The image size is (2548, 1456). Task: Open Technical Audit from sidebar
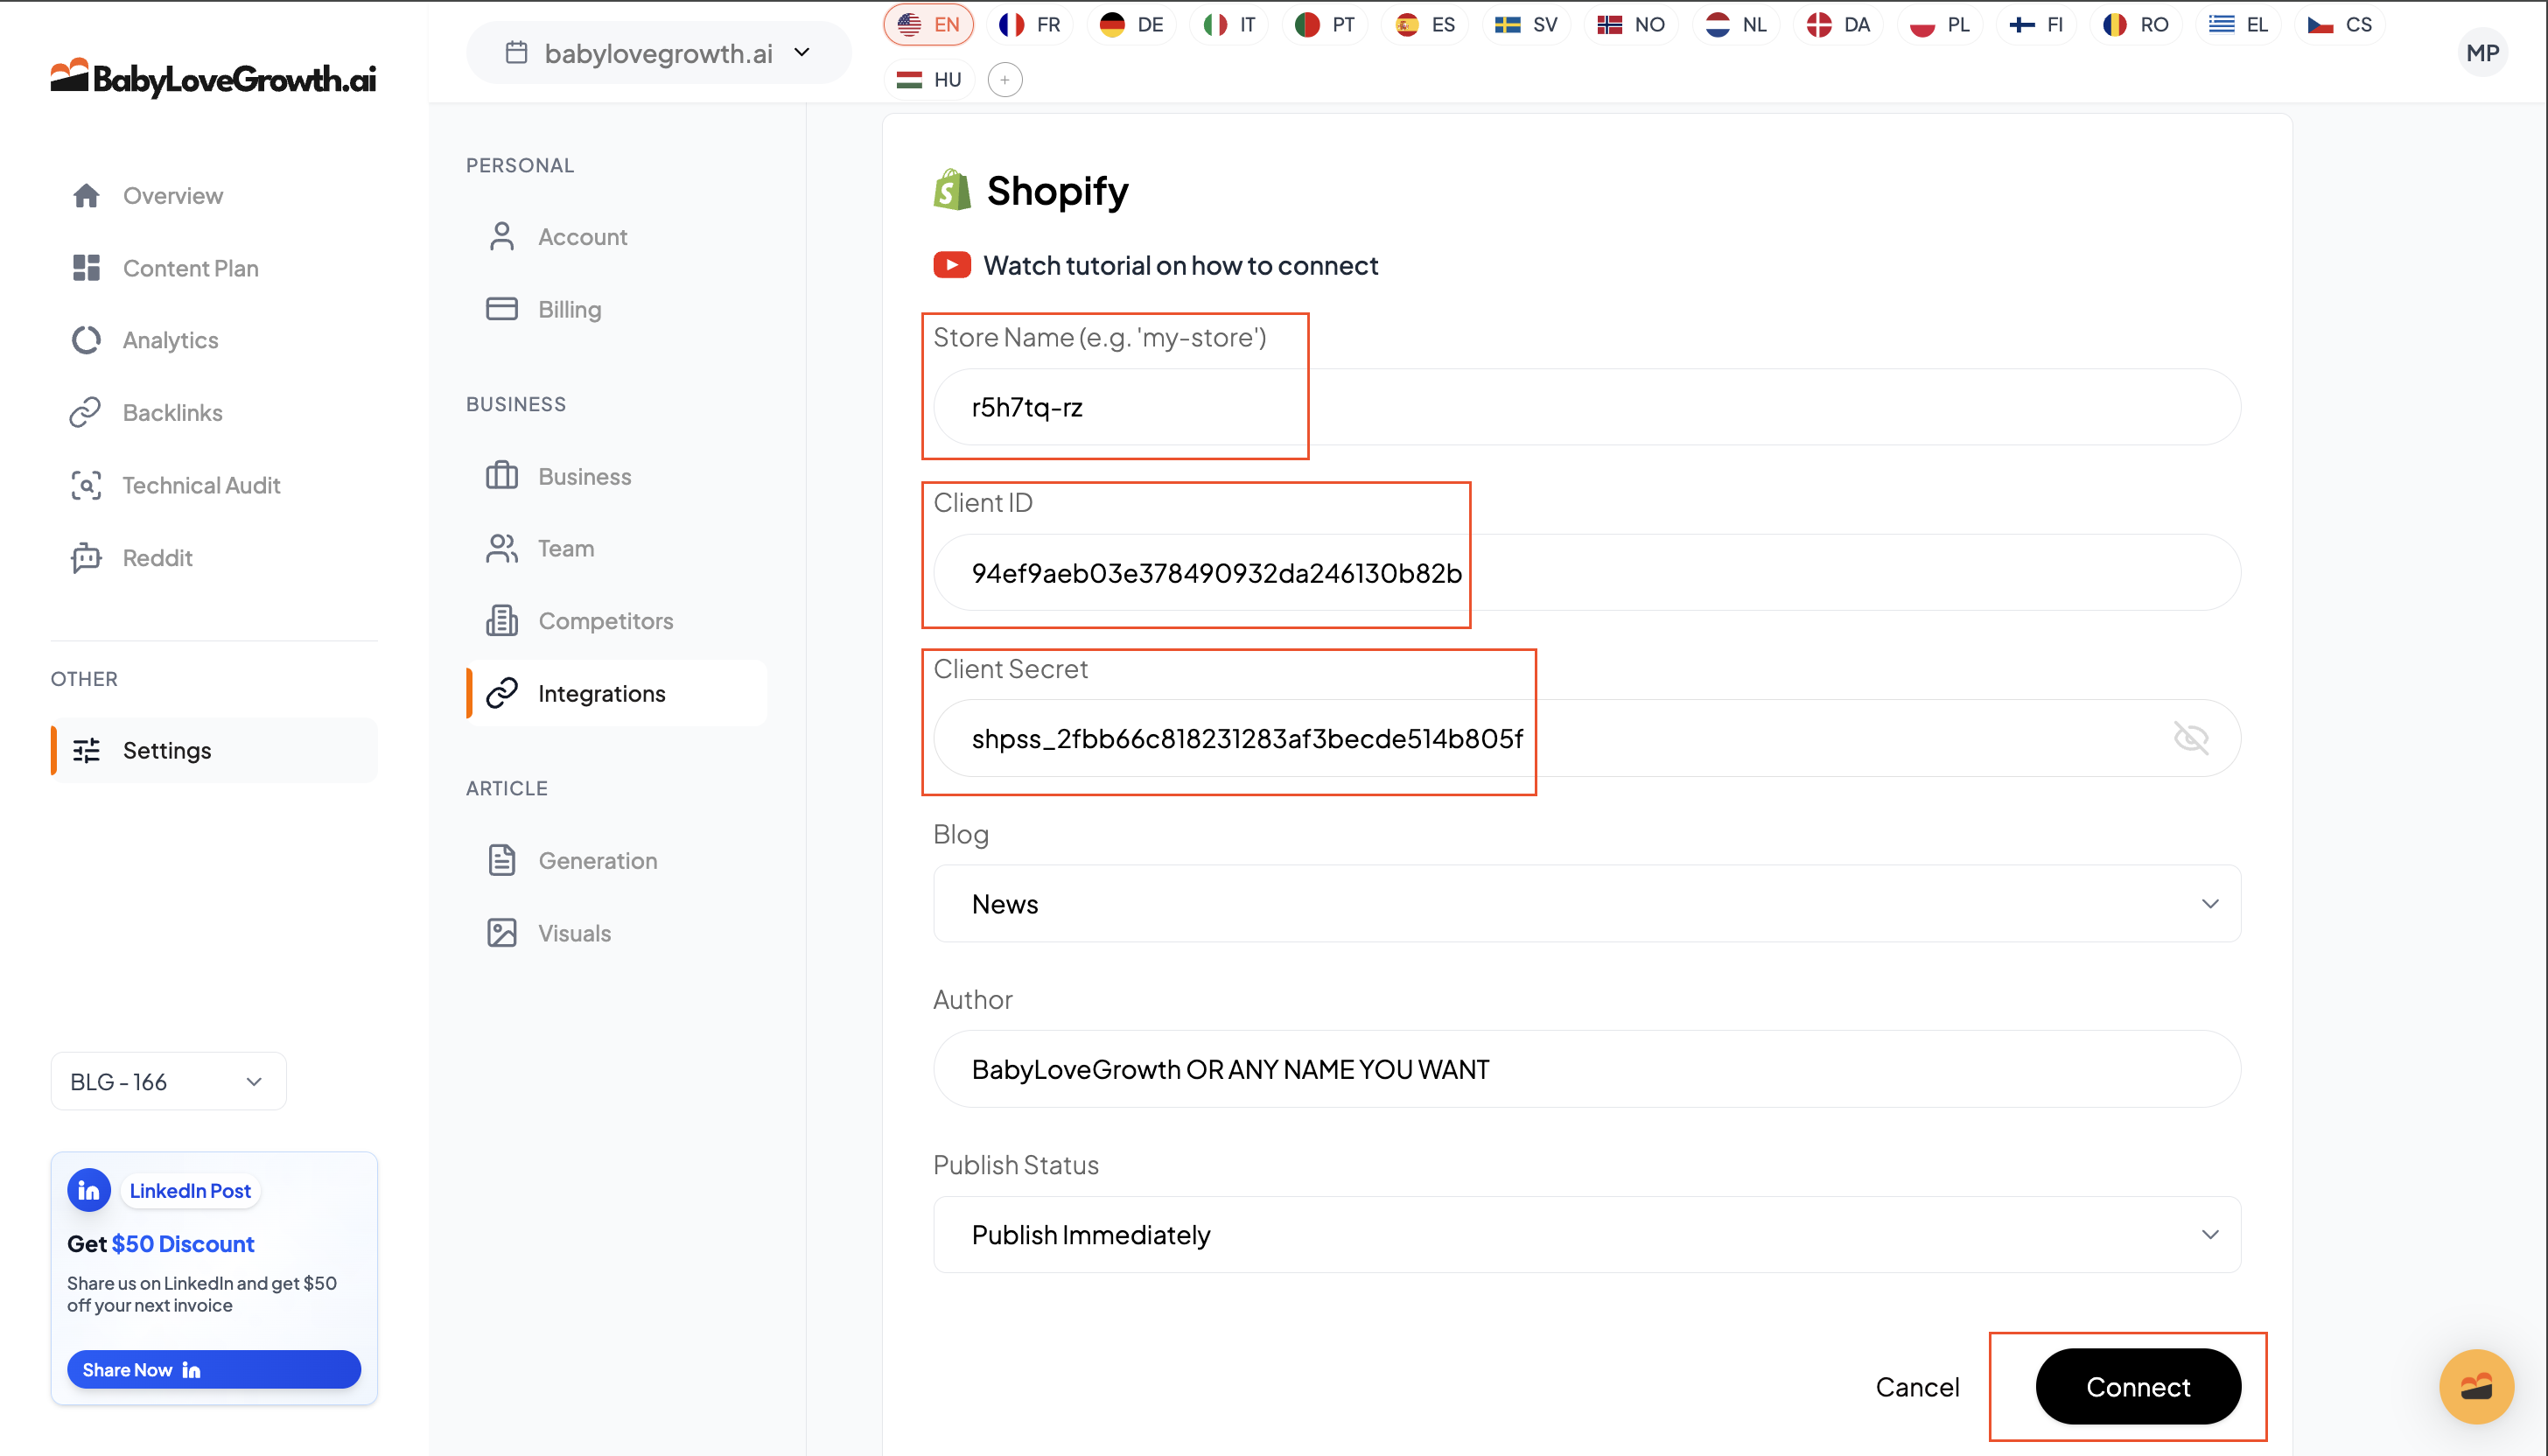point(200,485)
